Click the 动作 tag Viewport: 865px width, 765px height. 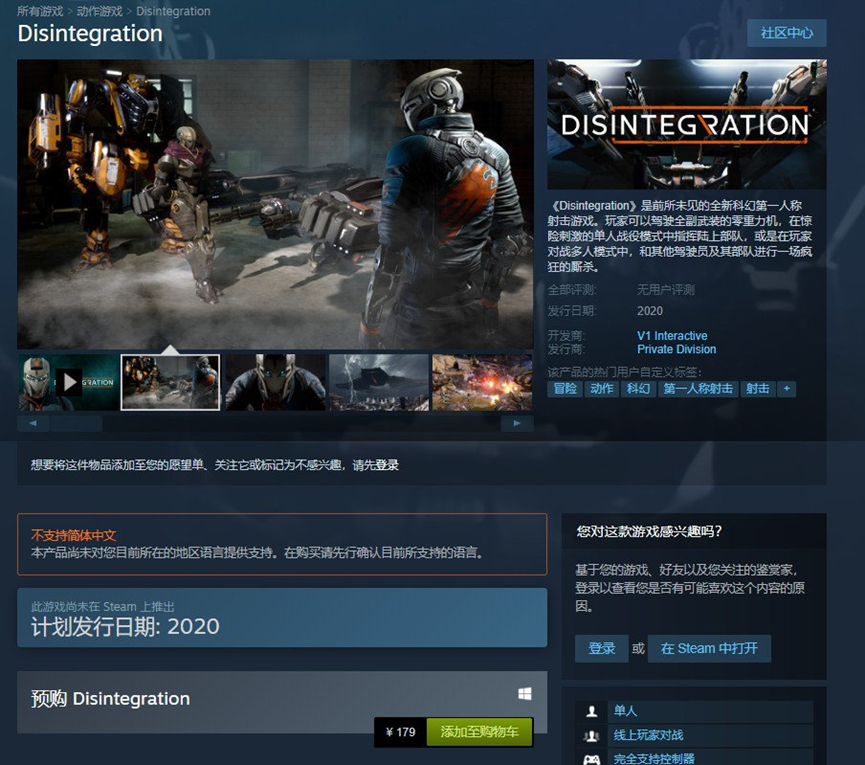tap(601, 389)
